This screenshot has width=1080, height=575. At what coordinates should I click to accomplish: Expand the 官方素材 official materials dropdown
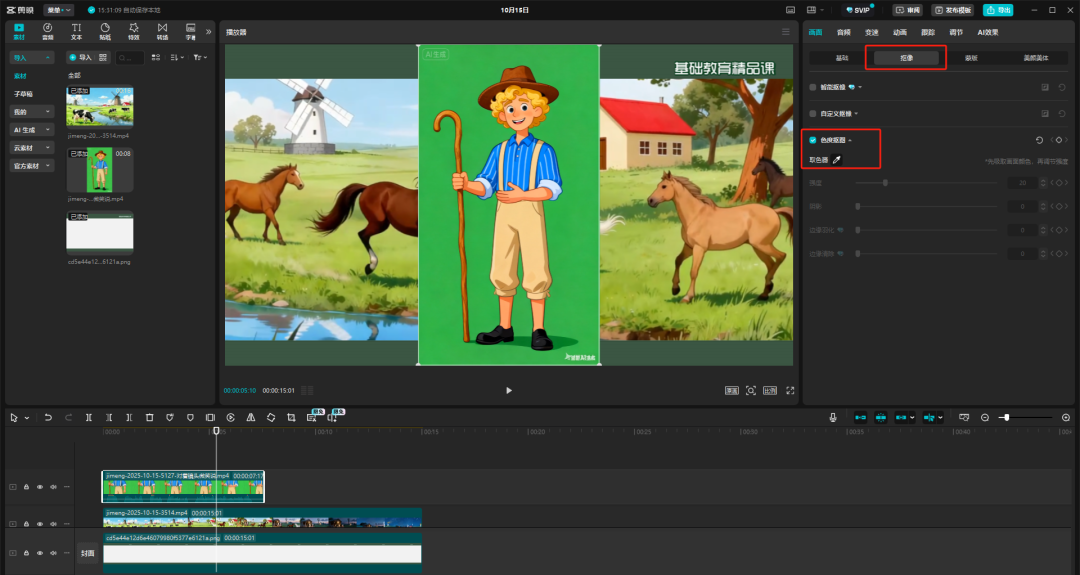32,166
